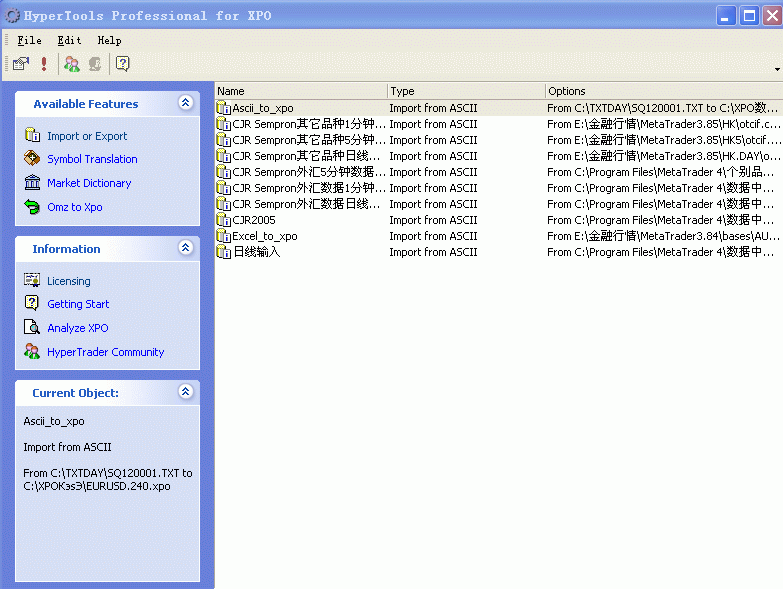Click the HyperTools title bar app icon
783x589 pixels.
point(12,15)
